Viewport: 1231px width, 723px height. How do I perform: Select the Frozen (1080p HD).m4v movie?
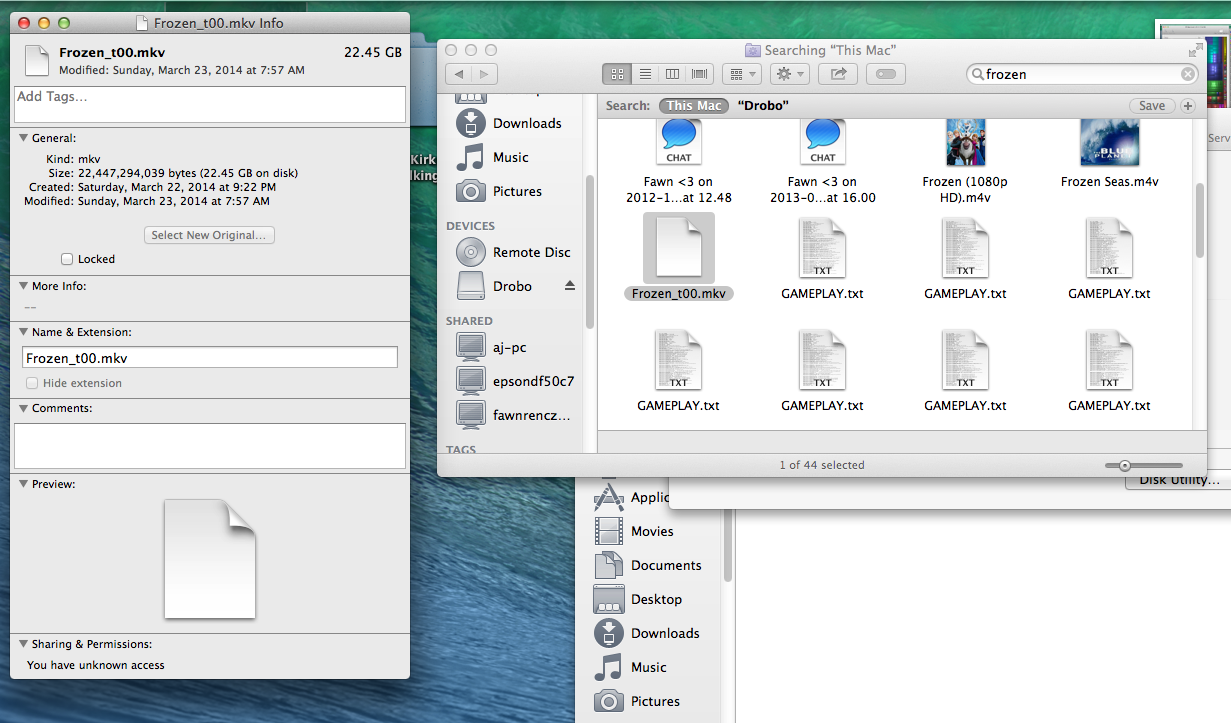pyautogui.click(x=965, y=142)
